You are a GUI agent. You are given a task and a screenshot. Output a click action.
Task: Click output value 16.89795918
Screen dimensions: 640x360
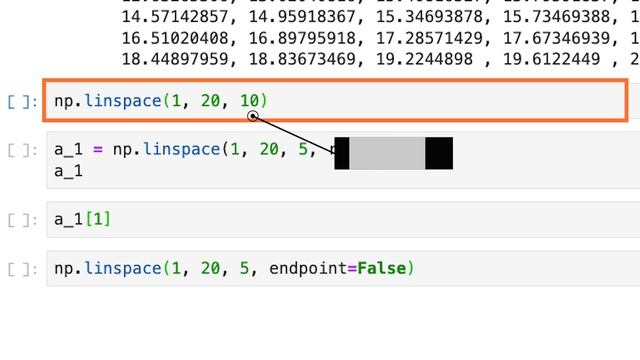point(302,38)
